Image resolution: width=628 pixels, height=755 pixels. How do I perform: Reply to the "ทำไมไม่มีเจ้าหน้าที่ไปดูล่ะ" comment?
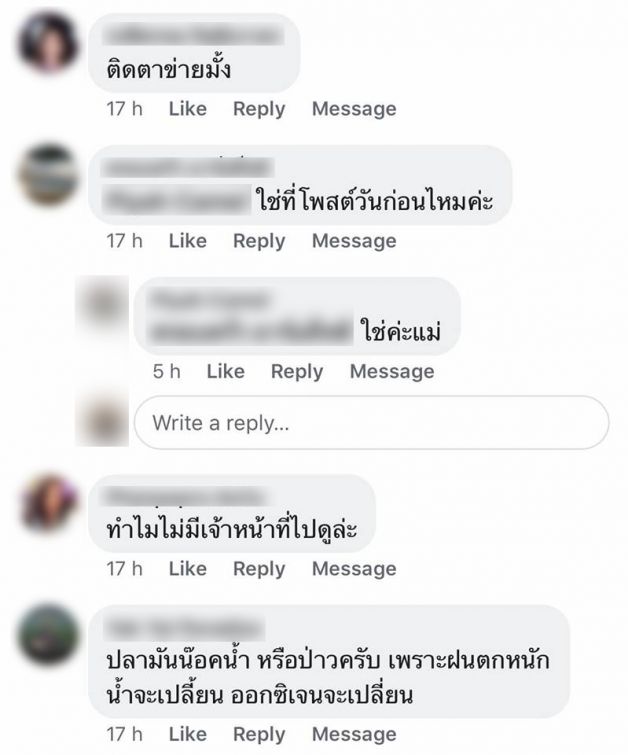point(259,569)
